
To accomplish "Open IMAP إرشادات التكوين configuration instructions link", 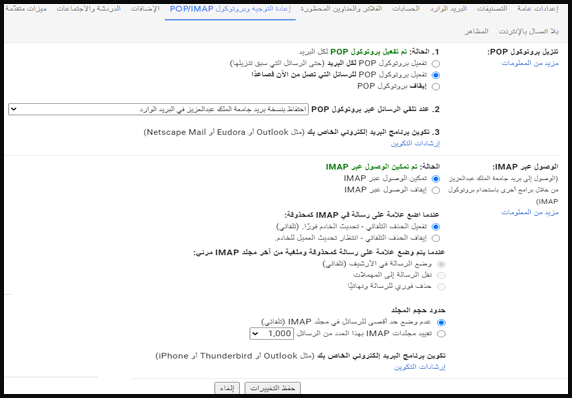I will pos(420,367).
